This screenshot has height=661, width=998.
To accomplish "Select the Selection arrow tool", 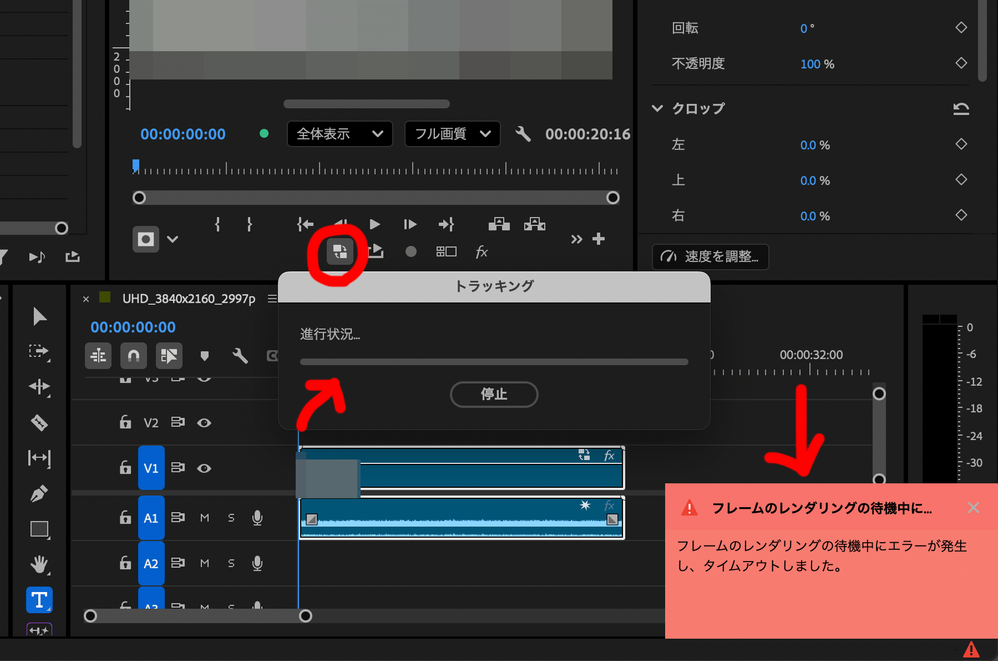I will 39,316.
